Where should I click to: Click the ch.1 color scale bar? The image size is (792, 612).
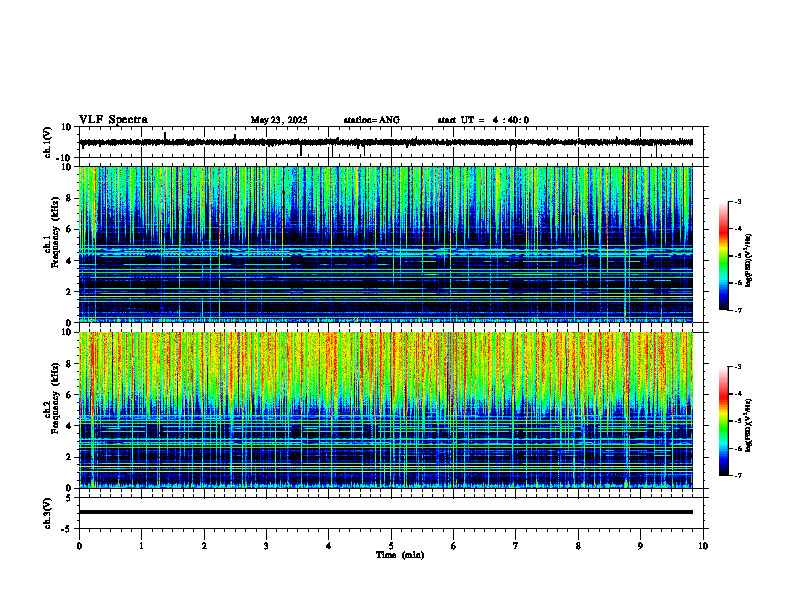coord(723,256)
